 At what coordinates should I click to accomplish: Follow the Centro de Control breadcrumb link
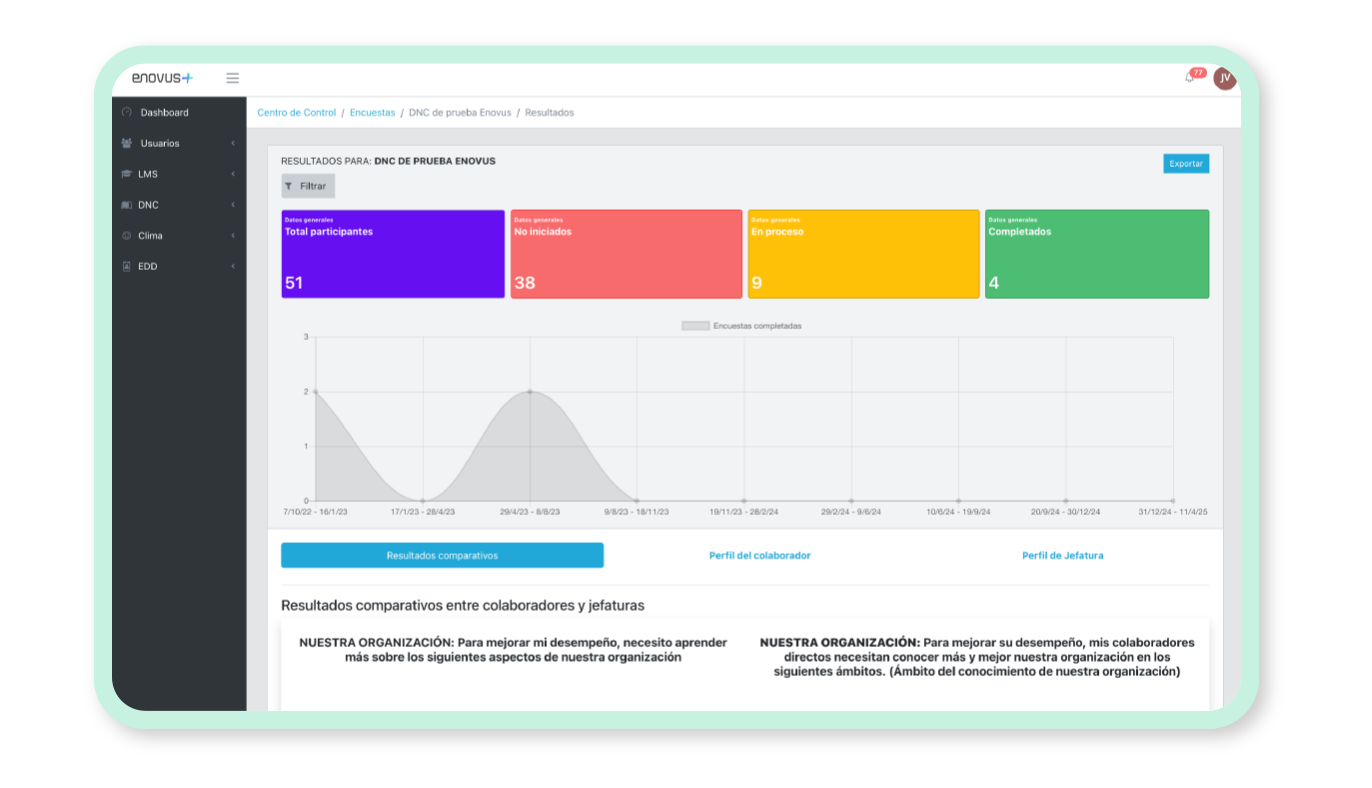pyautogui.click(x=297, y=113)
